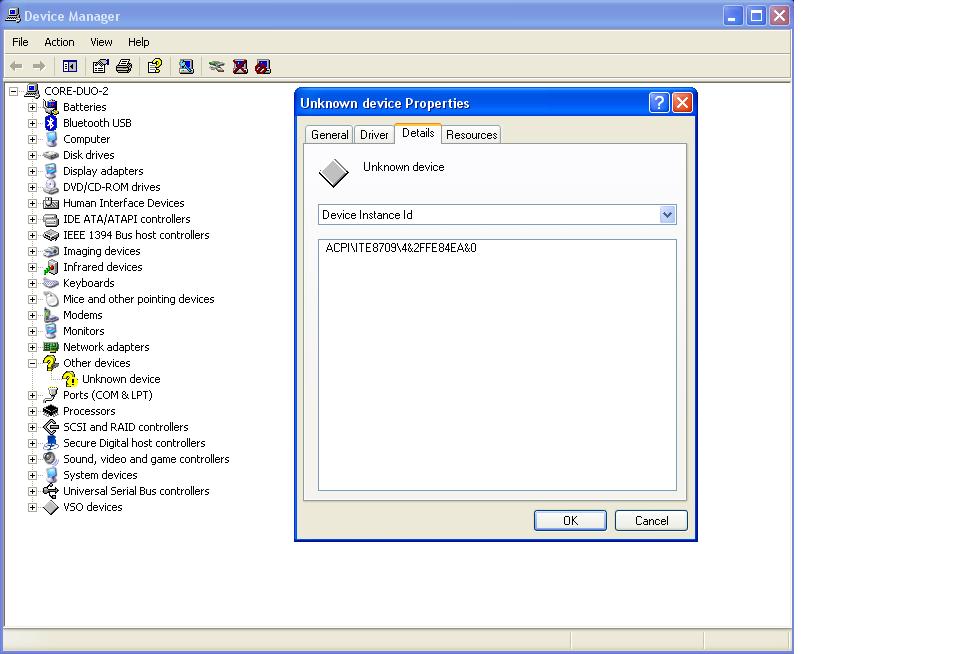Click the Infrared devices icon

[51, 267]
